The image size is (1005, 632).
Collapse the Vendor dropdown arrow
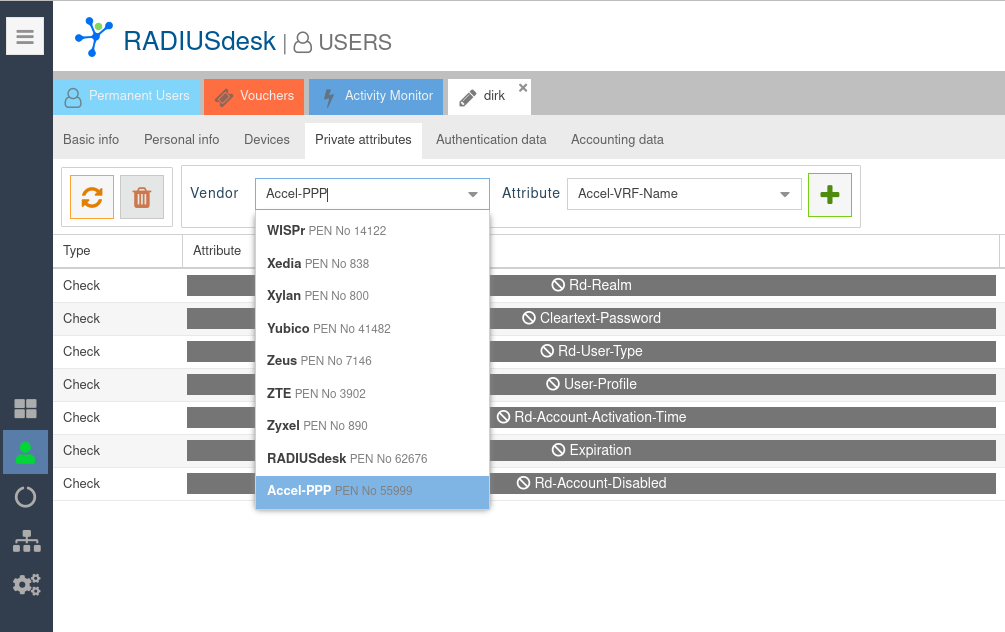point(473,194)
